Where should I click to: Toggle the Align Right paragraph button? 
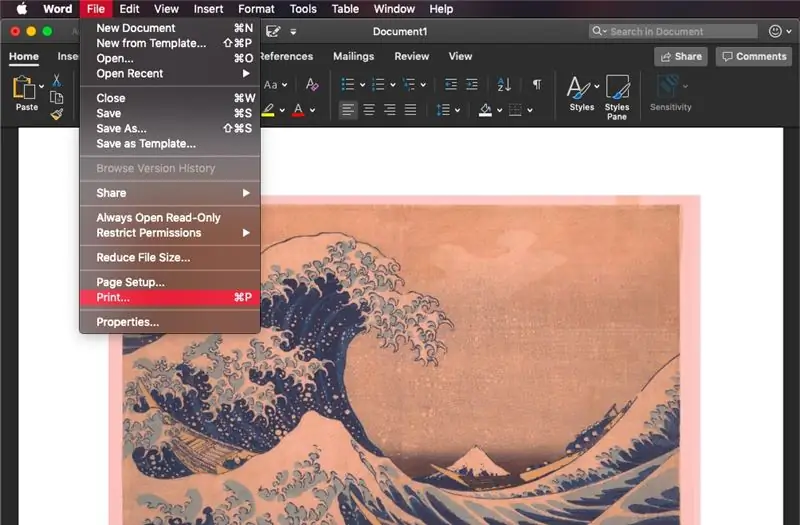tap(389, 110)
